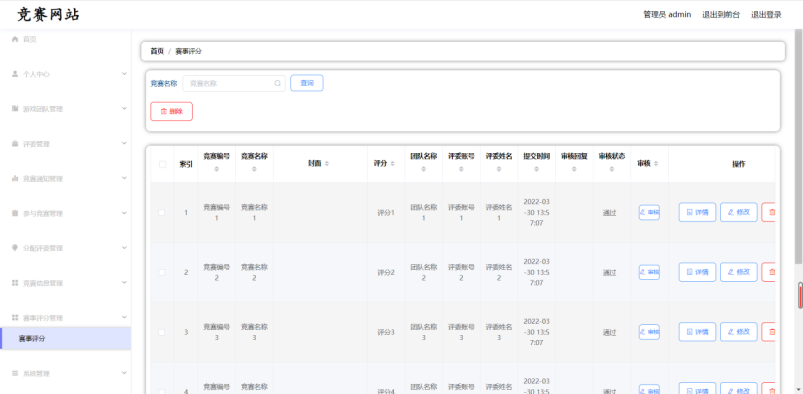Focus the 竞赛名称 search input field
The width and height of the screenshot is (803, 394).
pos(234,83)
